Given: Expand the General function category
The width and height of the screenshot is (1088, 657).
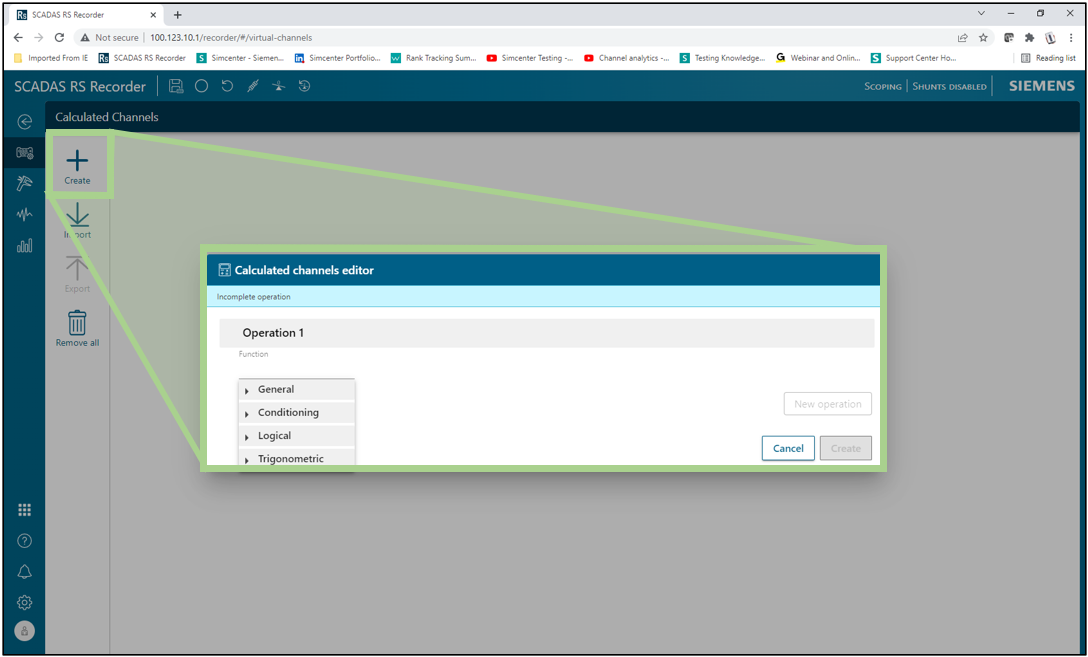Looking at the screenshot, I should coord(275,390).
